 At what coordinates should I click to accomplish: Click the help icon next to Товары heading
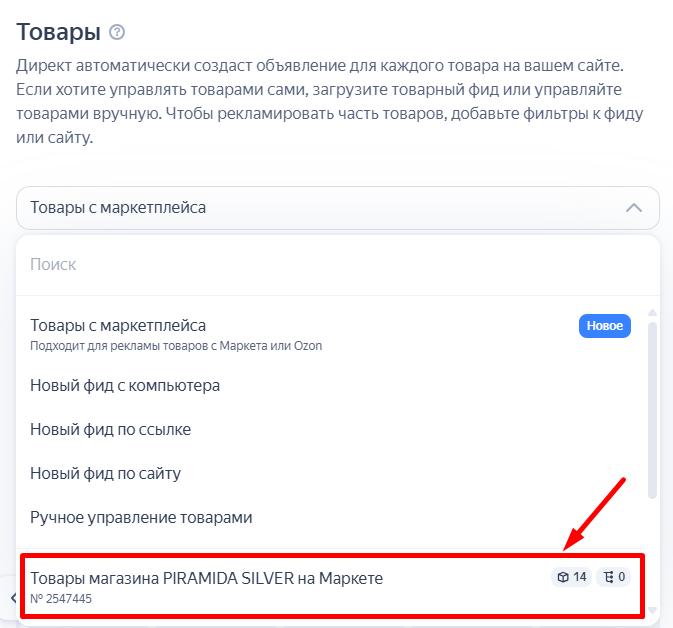[118, 33]
